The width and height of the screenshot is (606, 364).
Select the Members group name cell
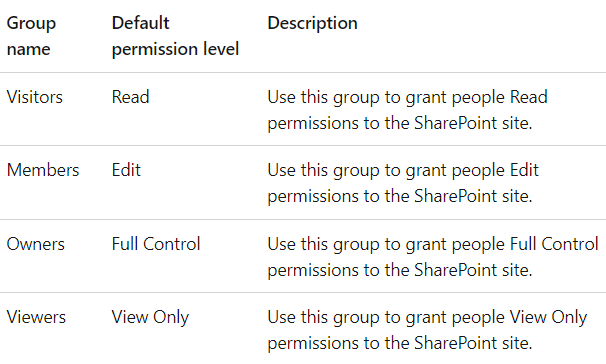(43, 170)
